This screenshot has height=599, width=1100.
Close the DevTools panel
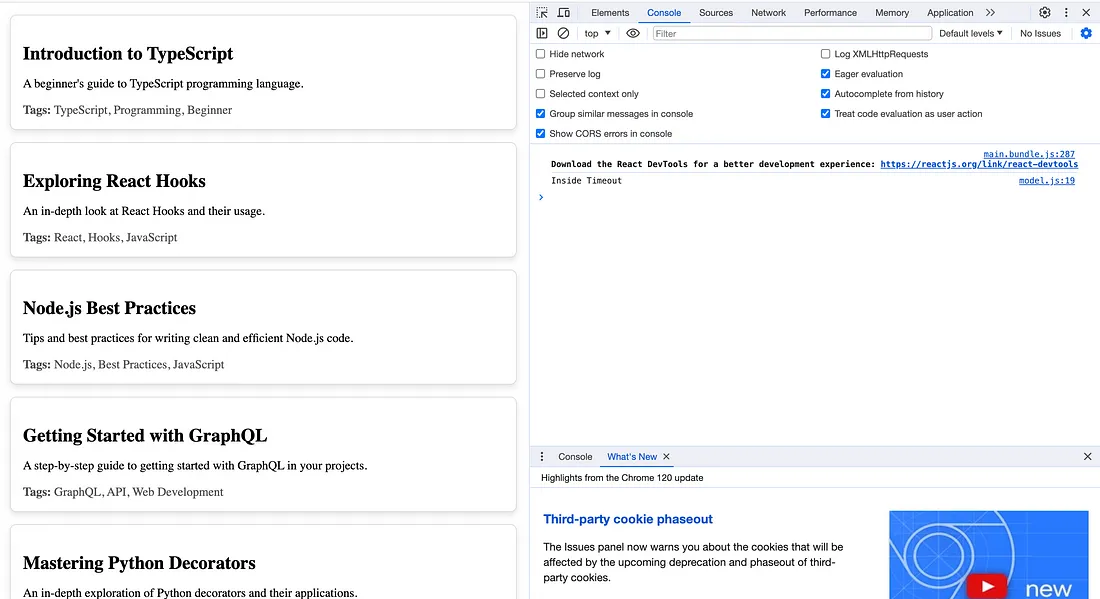pyautogui.click(x=1086, y=13)
